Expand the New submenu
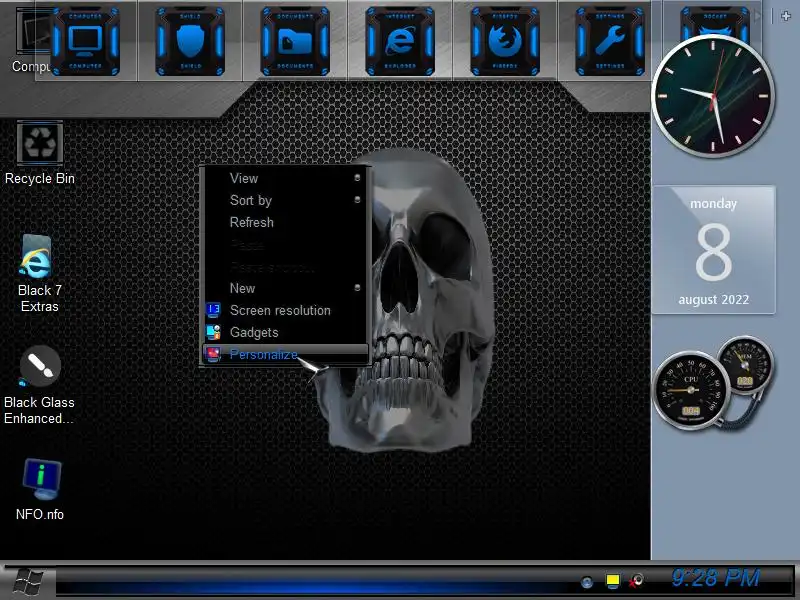Viewport: 800px width, 600px height. click(x=286, y=288)
